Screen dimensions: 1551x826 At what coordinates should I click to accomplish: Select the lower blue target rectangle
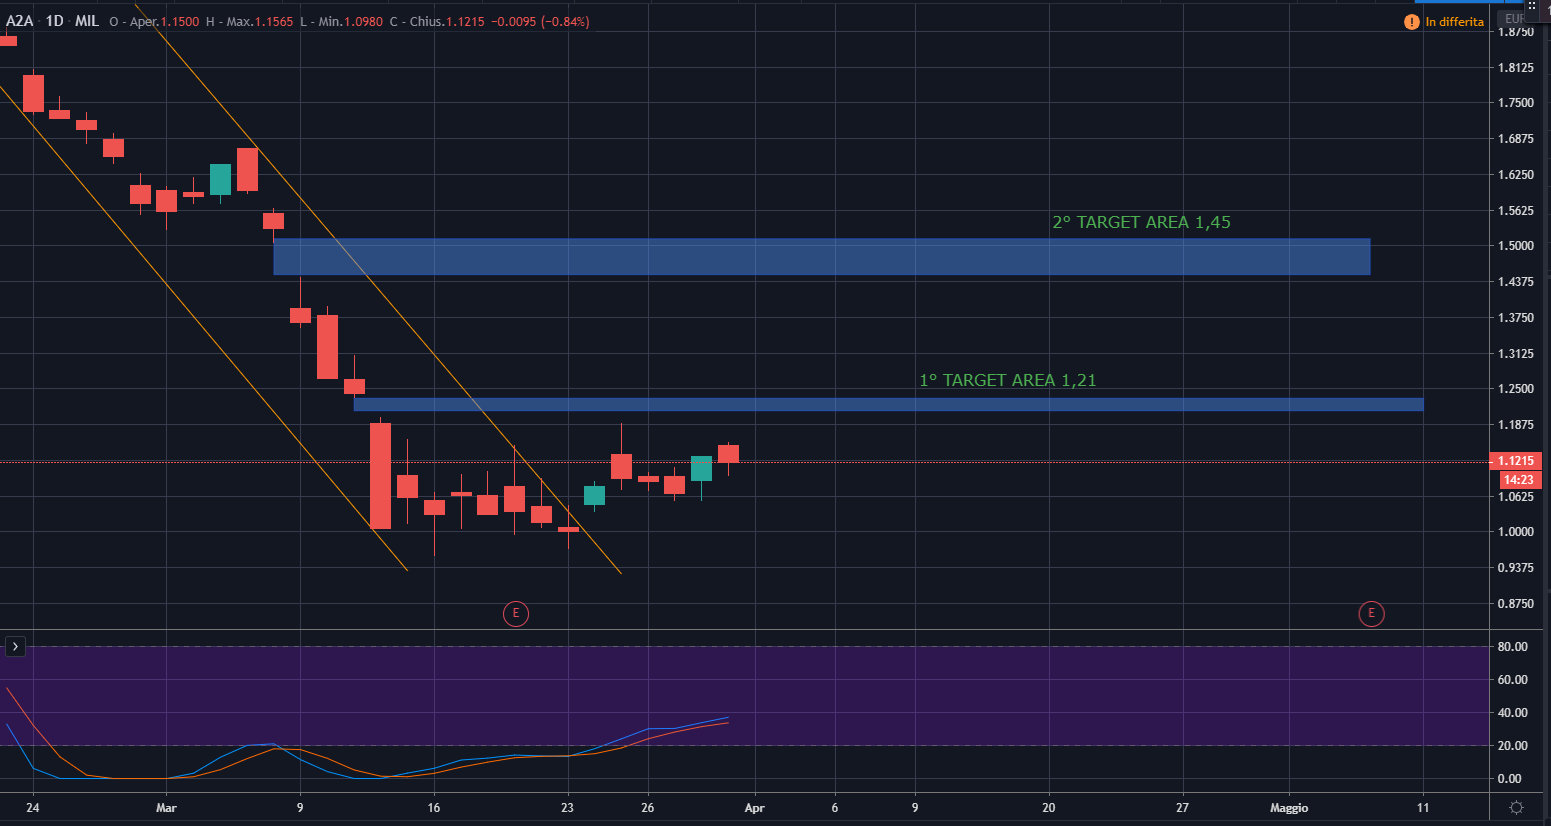(x=888, y=404)
